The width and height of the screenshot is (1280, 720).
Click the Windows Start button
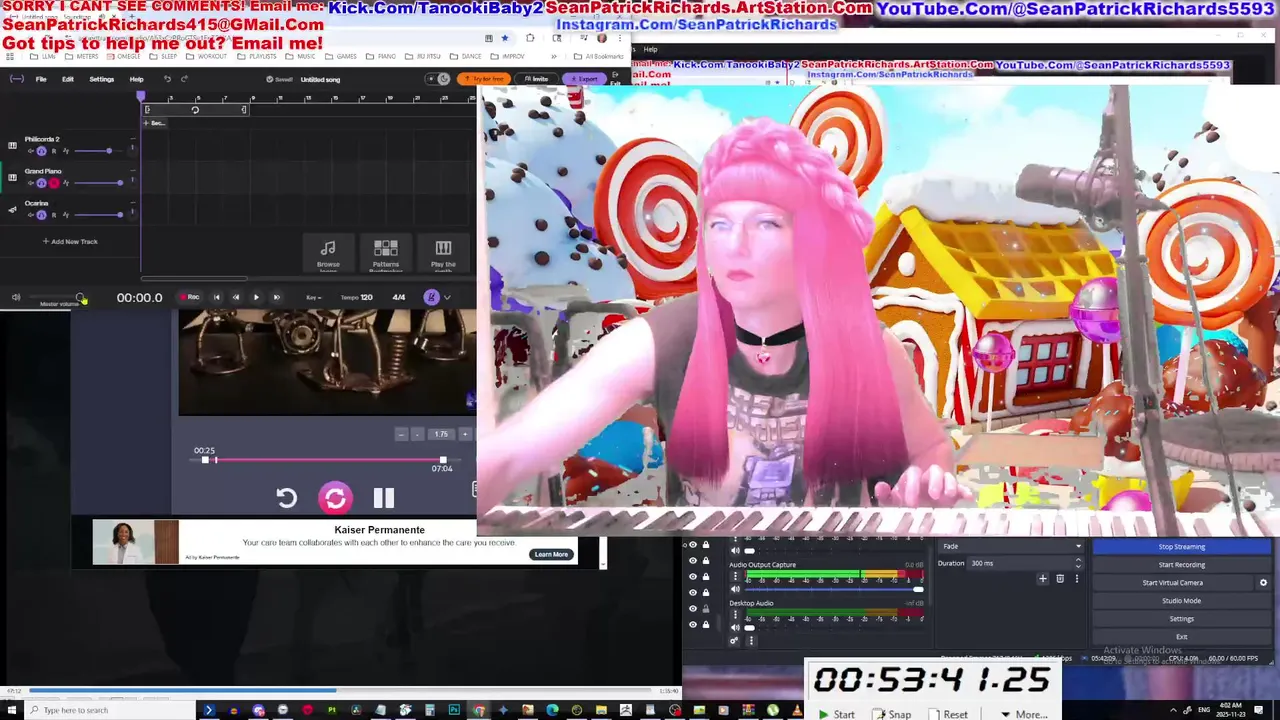pyautogui.click(x=11, y=711)
